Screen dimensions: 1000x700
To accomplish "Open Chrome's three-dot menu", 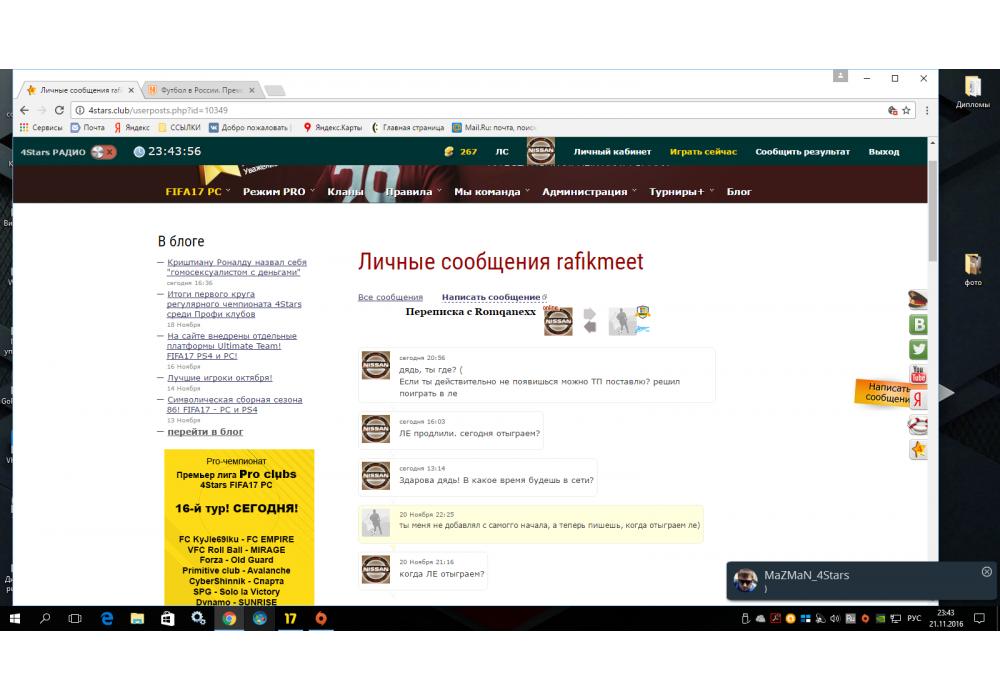I will (x=927, y=110).
